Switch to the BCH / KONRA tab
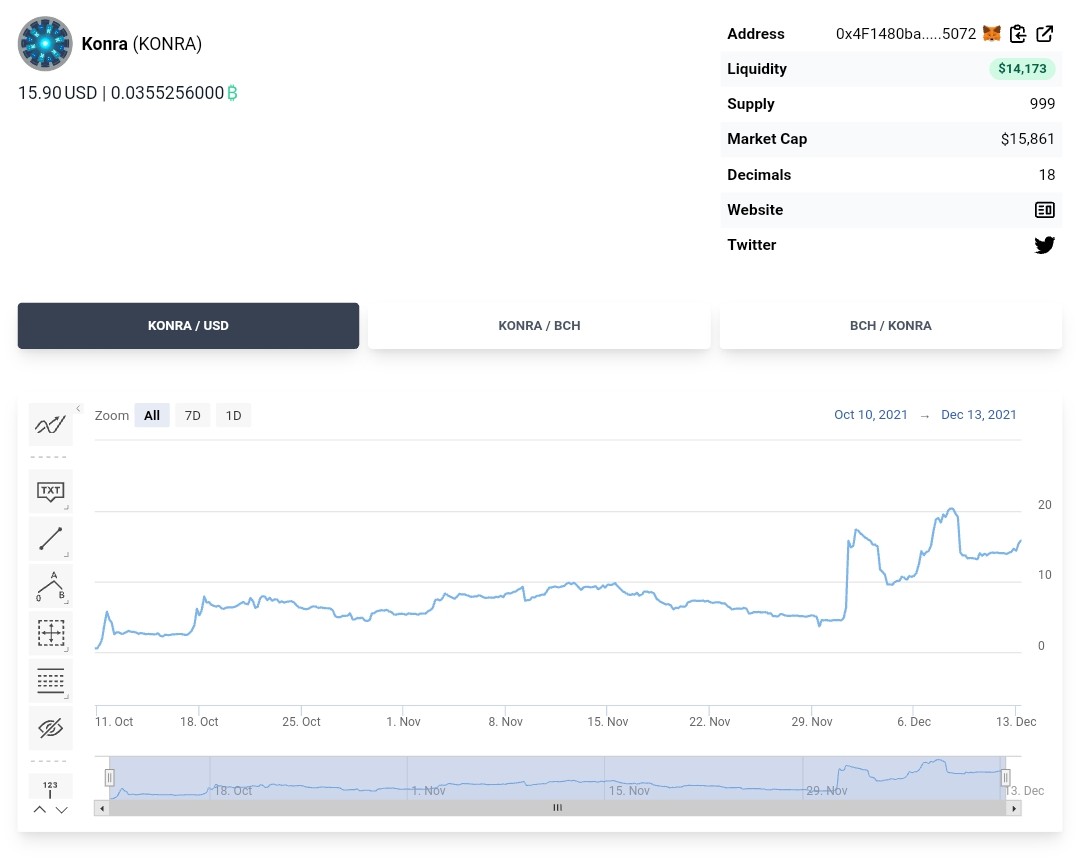Image resolution: width=1080 pixels, height=866 pixels. (x=891, y=326)
